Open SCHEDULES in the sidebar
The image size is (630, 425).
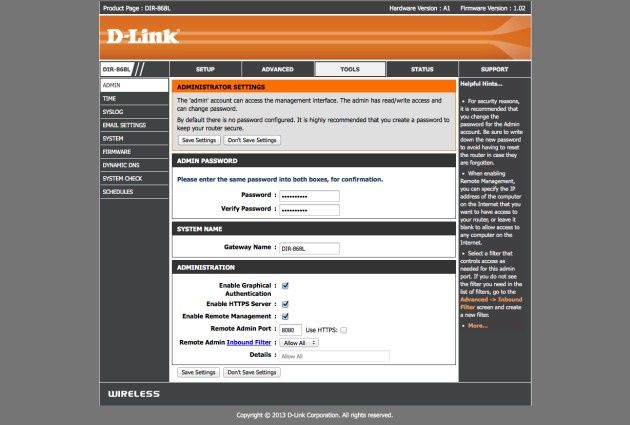[x=134, y=191]
